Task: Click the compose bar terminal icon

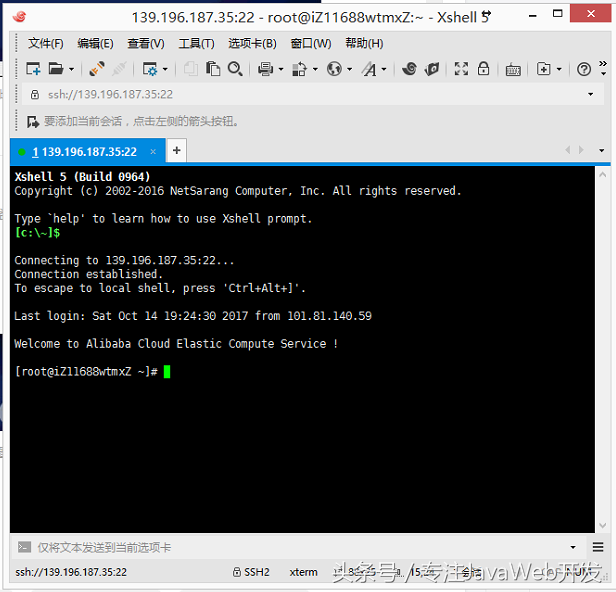Action: (24, 547)
